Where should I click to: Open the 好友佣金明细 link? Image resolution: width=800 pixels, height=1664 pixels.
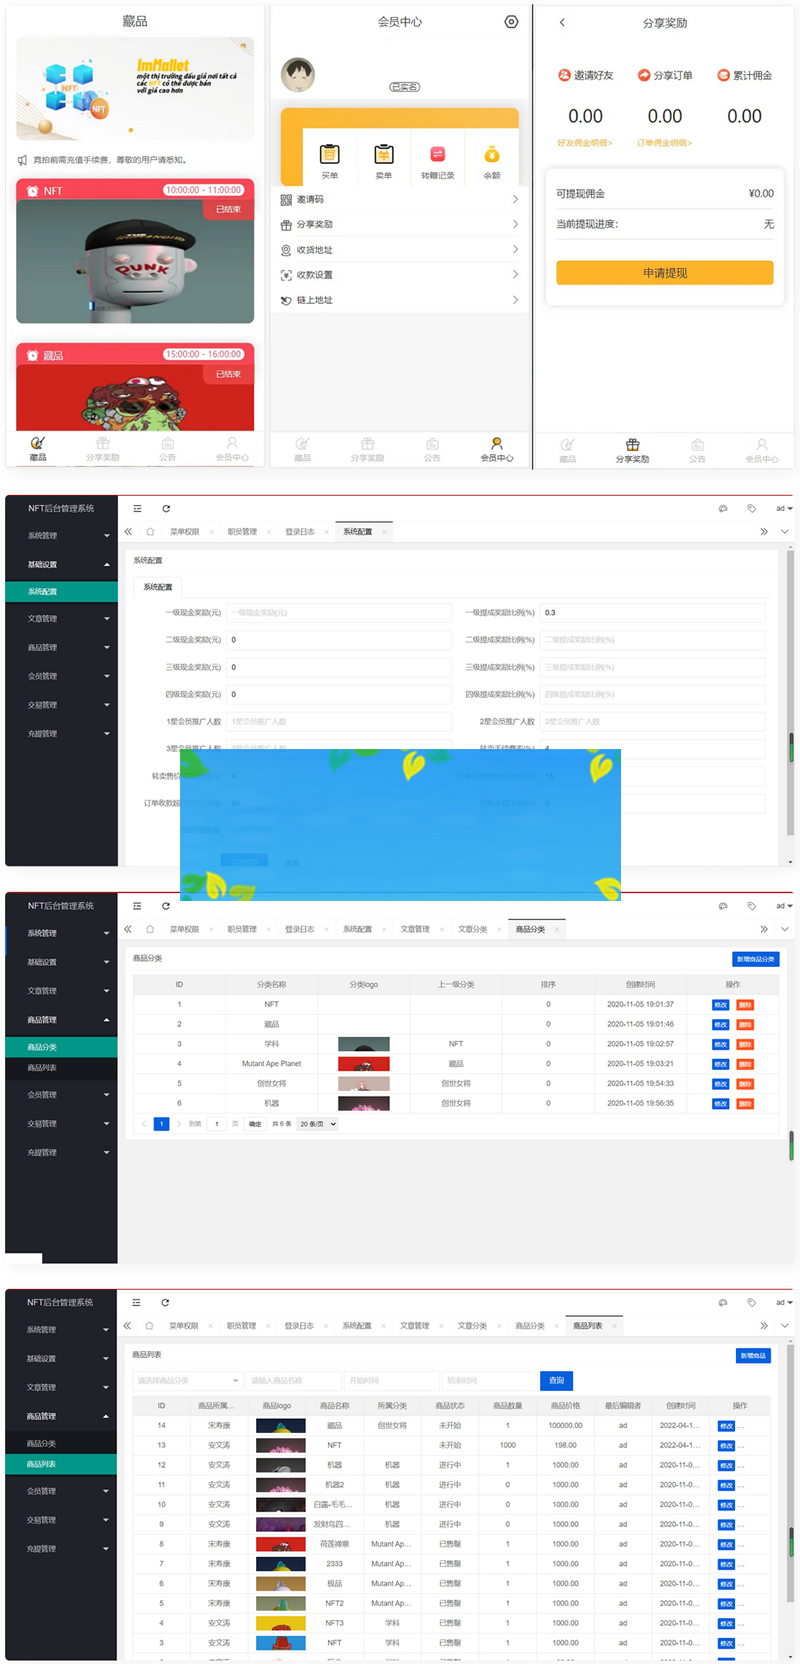click(x=584, y=143)
